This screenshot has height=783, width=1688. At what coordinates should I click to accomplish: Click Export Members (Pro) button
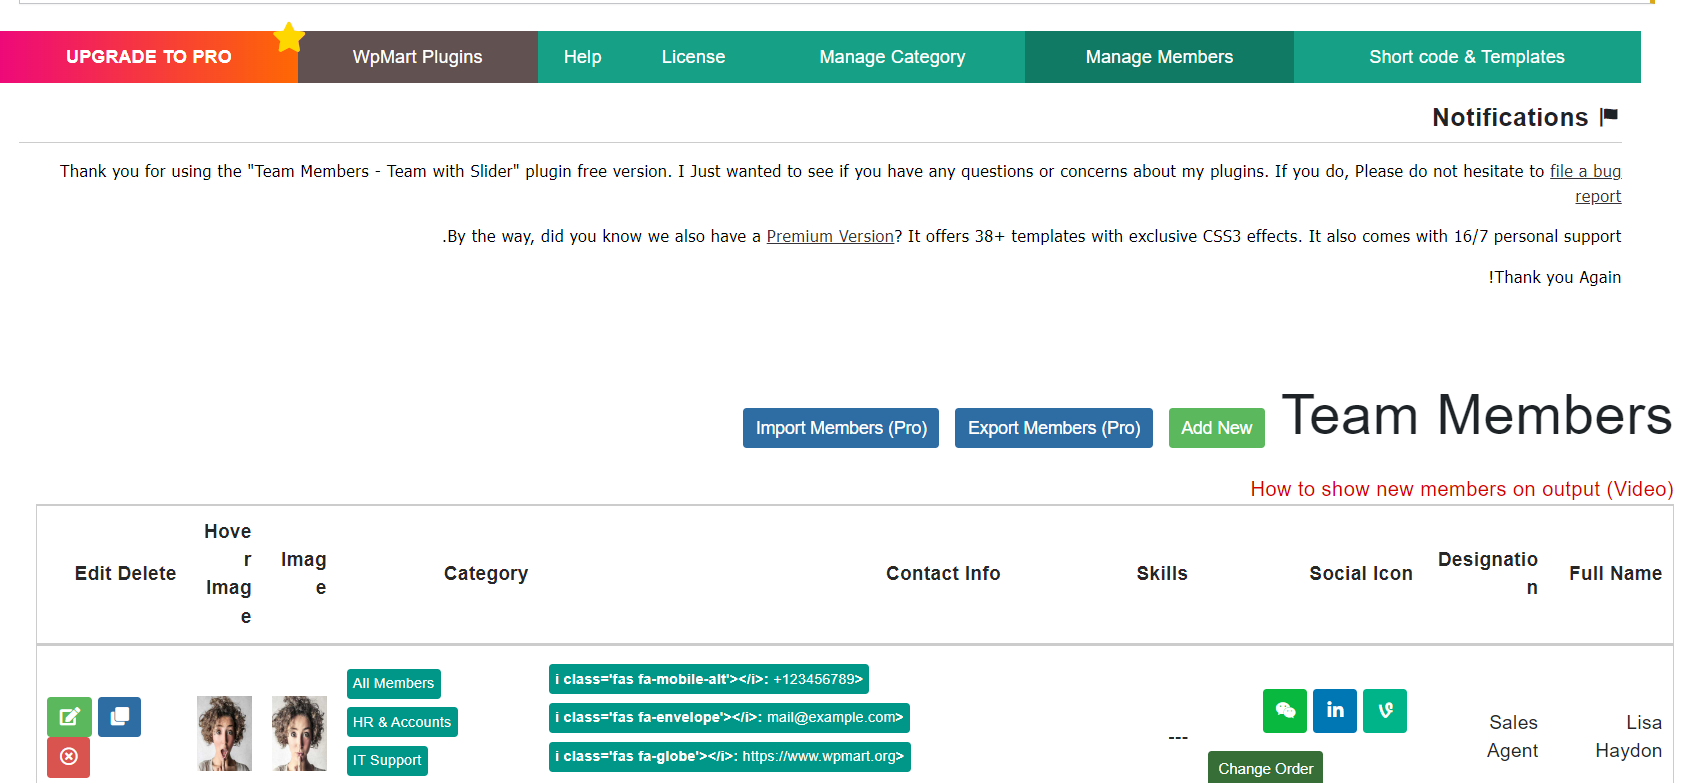[x=1053, y=428]
